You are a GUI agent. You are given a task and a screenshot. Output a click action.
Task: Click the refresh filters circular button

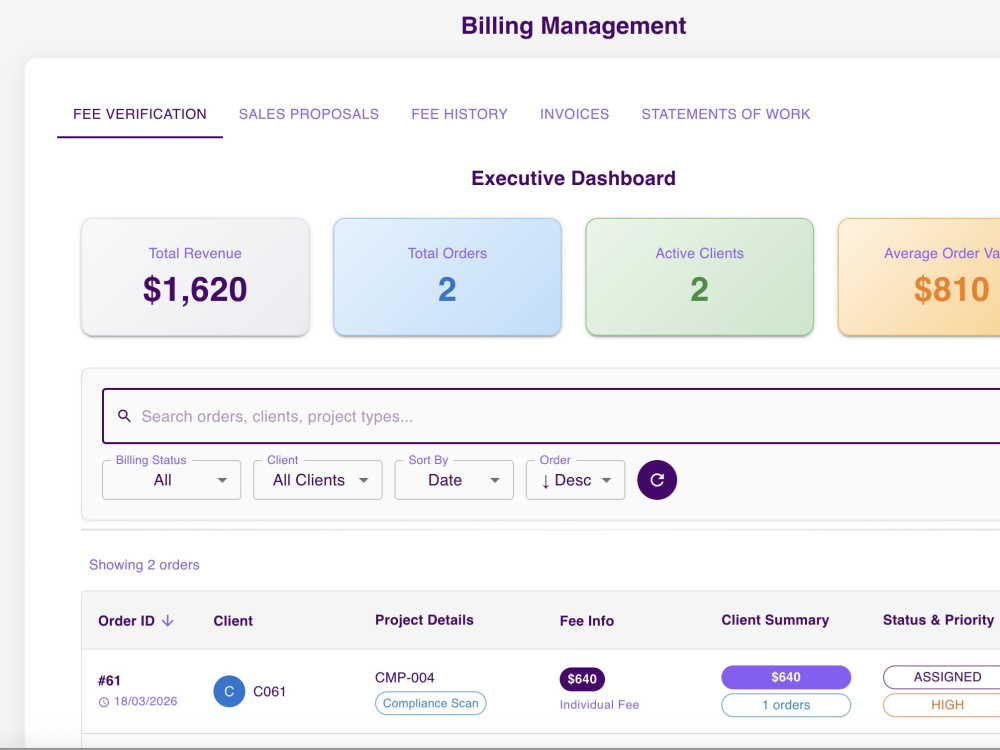click(657, 480)
